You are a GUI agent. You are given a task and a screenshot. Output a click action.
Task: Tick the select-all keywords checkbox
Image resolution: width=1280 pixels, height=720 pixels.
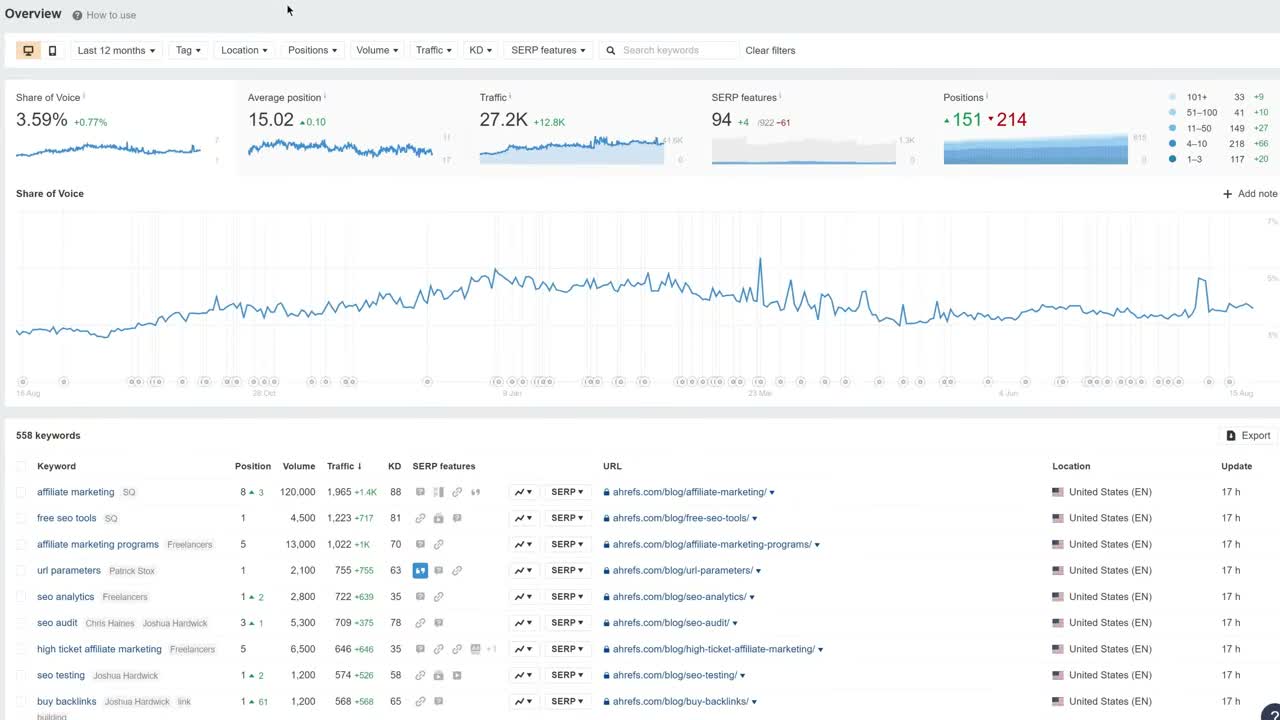[21, 466]
